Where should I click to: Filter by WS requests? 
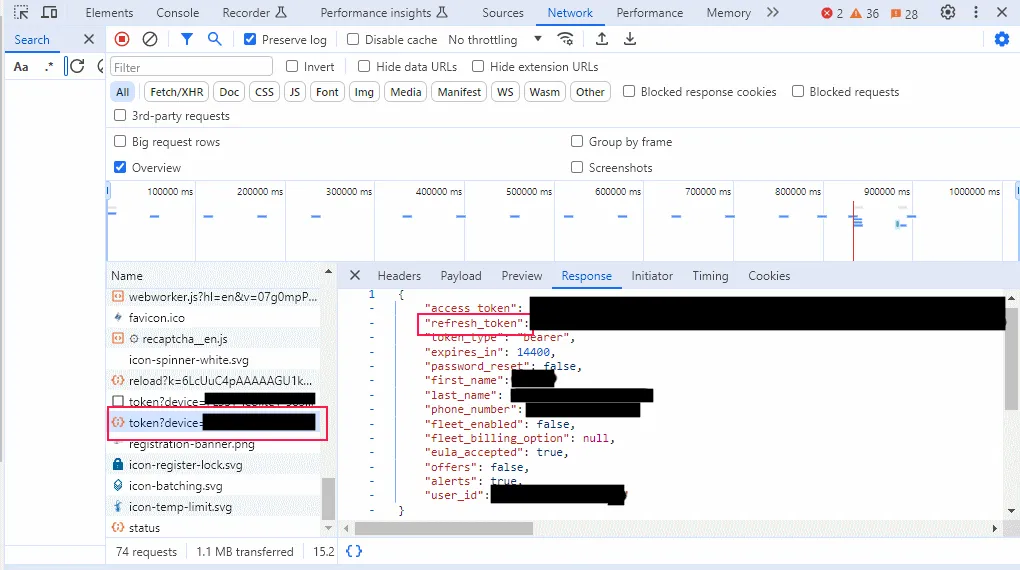[505, 92]
